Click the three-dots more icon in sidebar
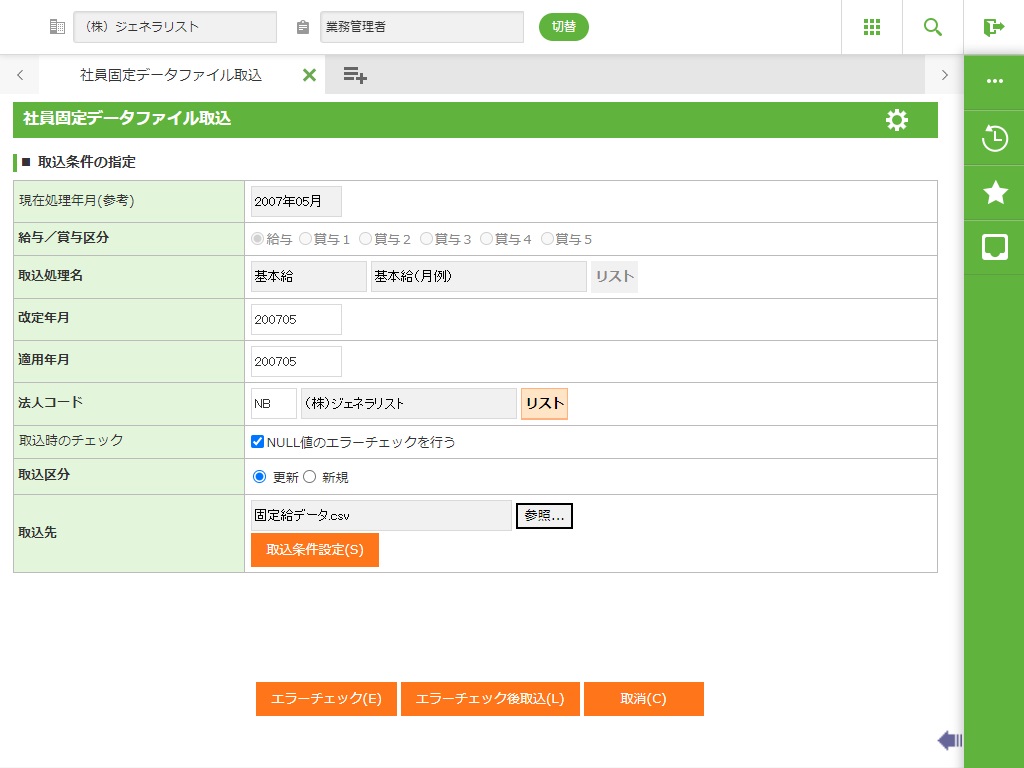The width and height of the screenshot is (1024, 768). pos(994,82)
